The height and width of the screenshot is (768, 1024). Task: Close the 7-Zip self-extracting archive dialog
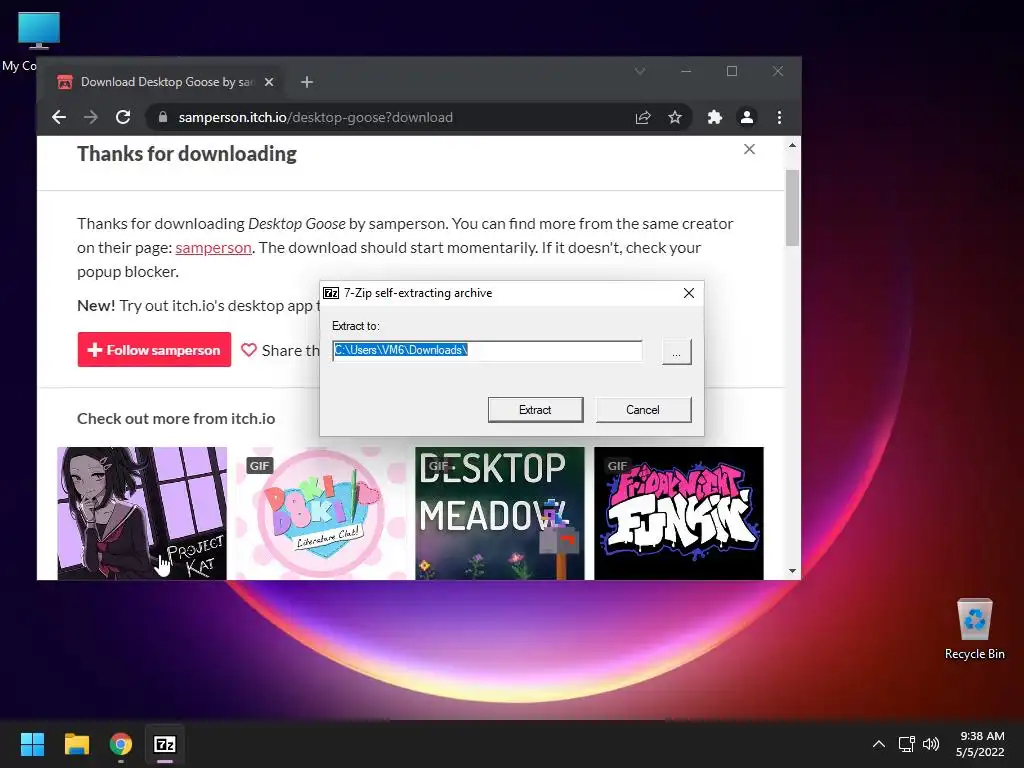[x=688, y=293]
